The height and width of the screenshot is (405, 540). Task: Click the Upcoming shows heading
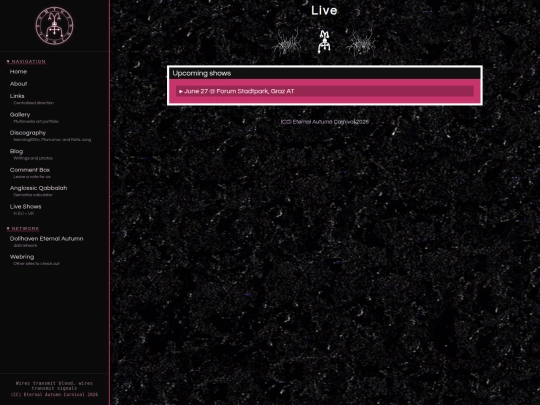[x=202, y=73]
